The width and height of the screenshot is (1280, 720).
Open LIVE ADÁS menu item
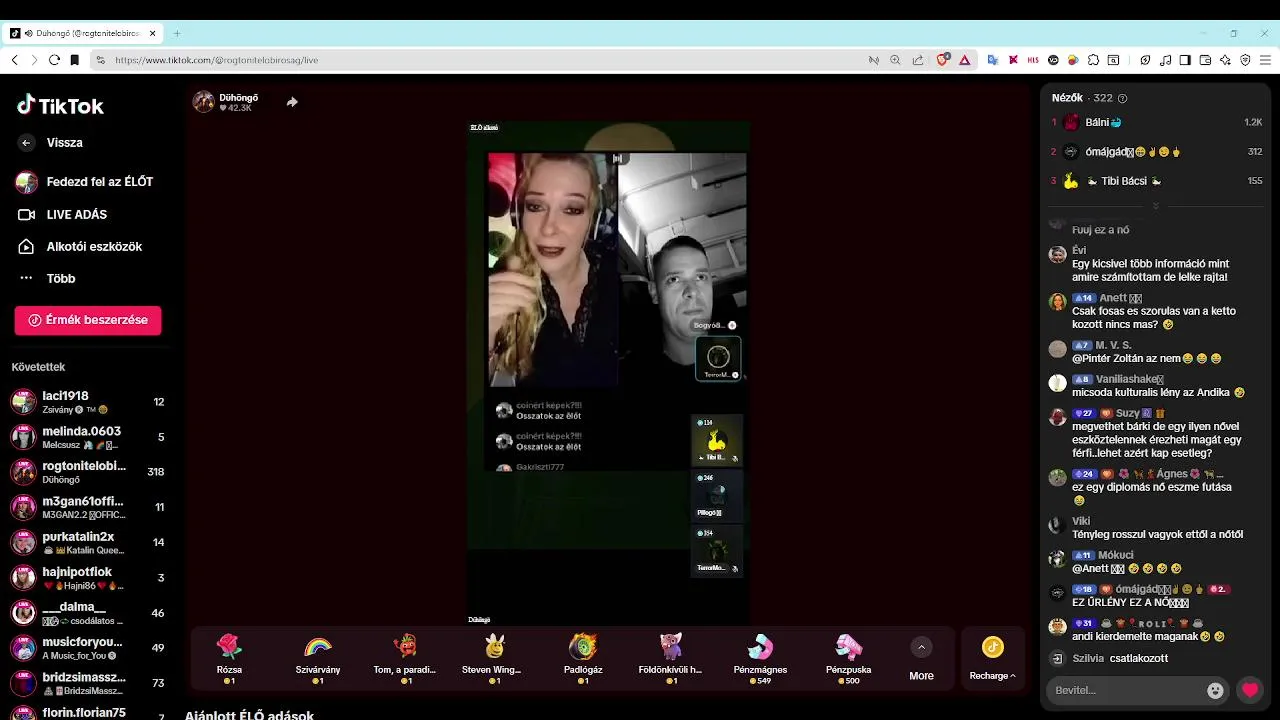point(64,214)
